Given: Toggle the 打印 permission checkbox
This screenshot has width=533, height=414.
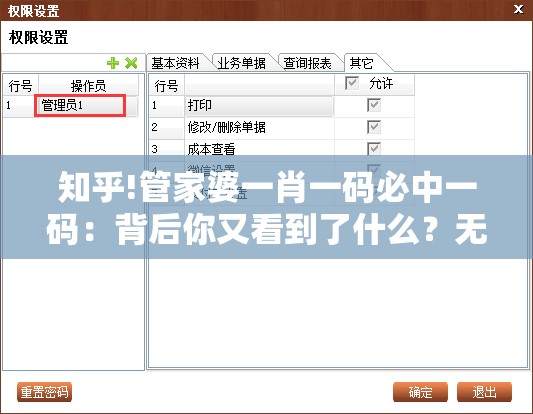Looking at the screenshot, I should click(x=374, y=105).
